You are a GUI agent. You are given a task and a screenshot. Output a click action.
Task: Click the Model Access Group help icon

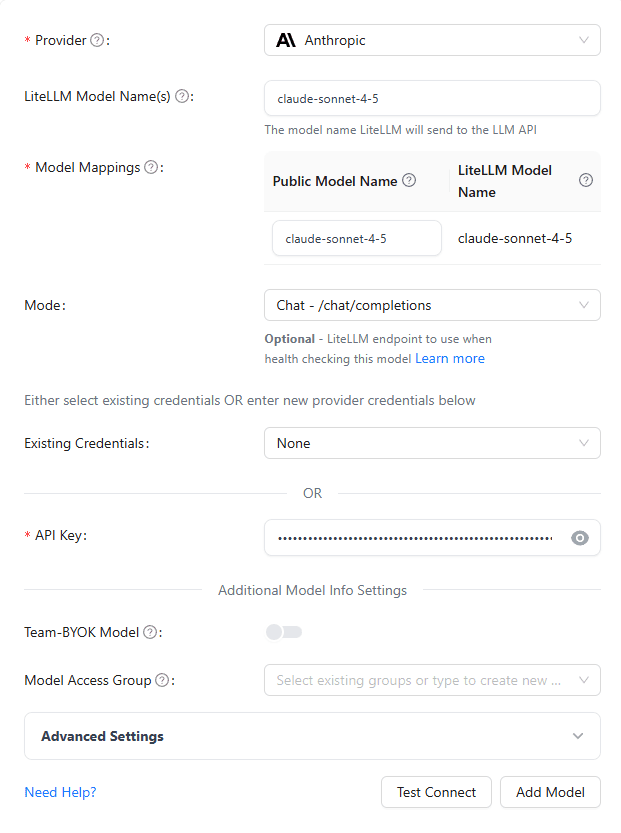point(163,679)
